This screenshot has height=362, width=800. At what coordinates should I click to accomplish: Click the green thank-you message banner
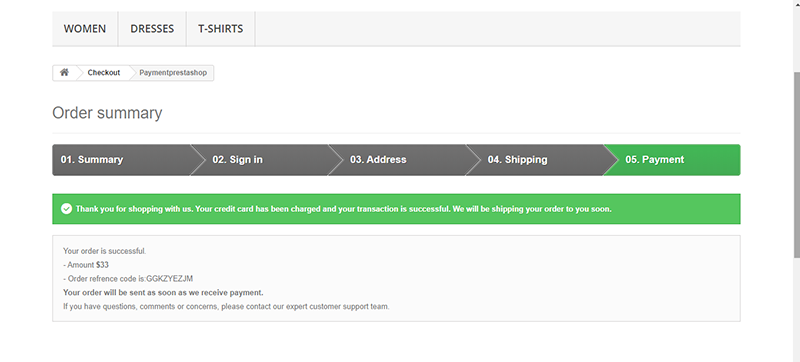396,209
